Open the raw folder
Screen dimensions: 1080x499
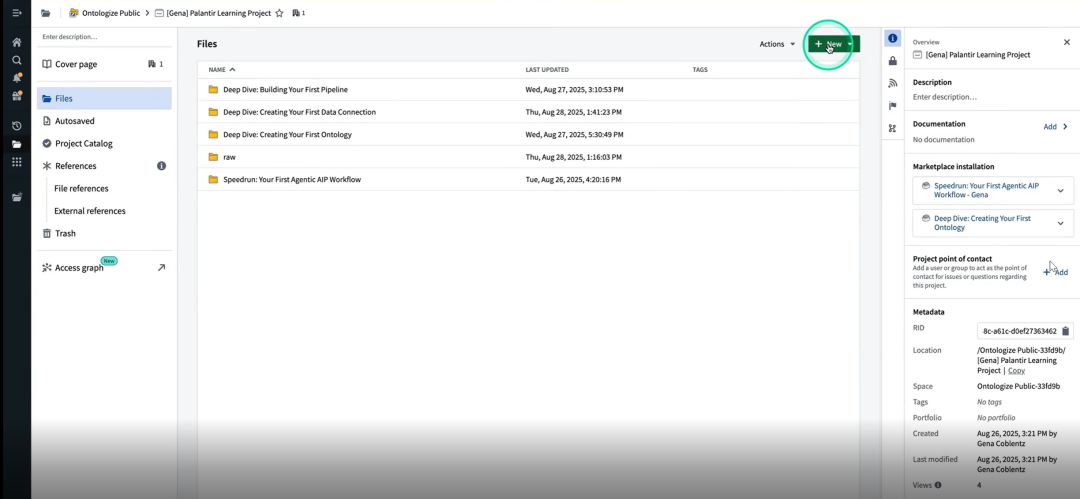click(x=229, y=157)
